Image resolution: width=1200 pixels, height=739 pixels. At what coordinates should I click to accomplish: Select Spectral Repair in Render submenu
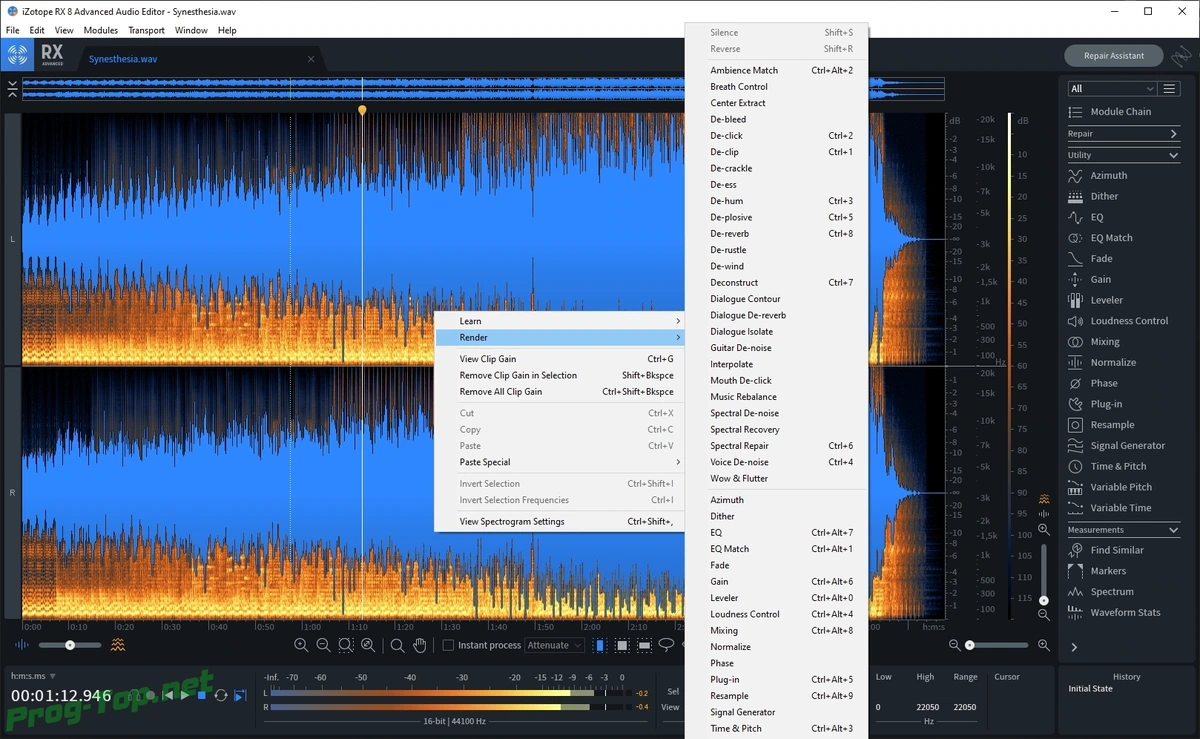(x=777, y=446)
